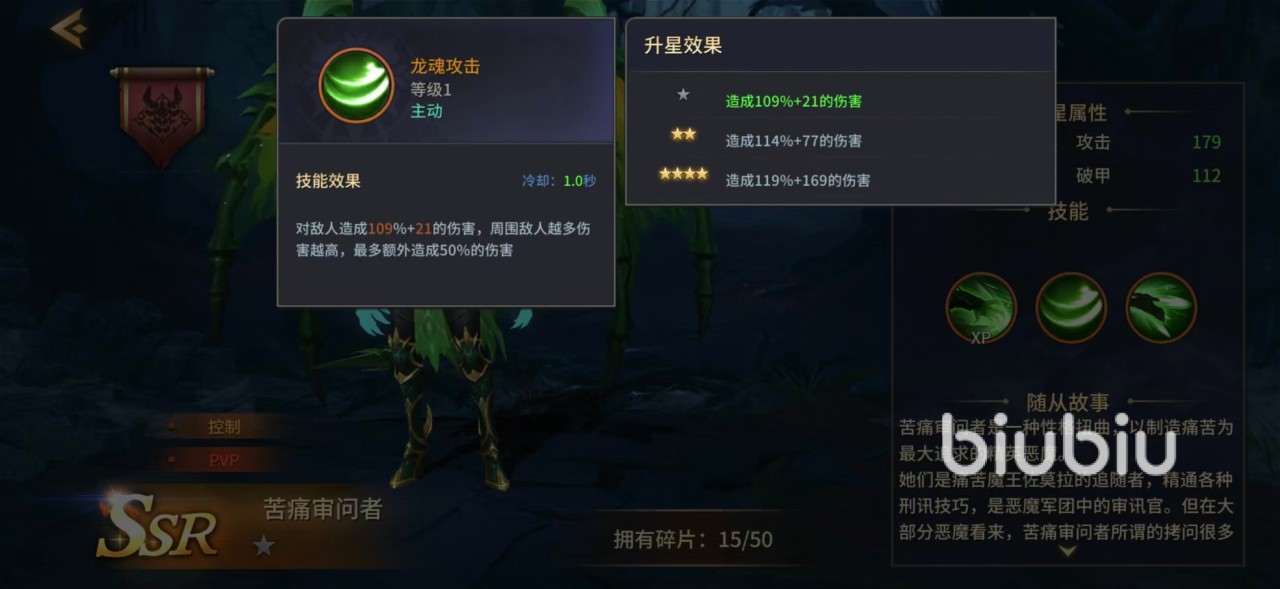Tap the 拥有碎片 15/50 shard counter

[693, 540]
